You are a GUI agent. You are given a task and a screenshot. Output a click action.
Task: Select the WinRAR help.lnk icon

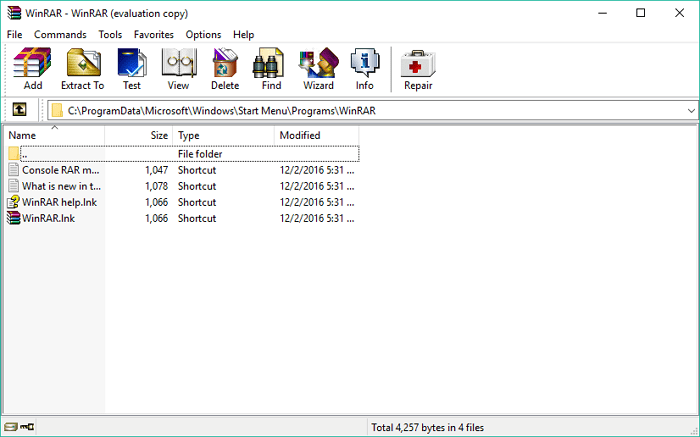click(x=14, y=202)
